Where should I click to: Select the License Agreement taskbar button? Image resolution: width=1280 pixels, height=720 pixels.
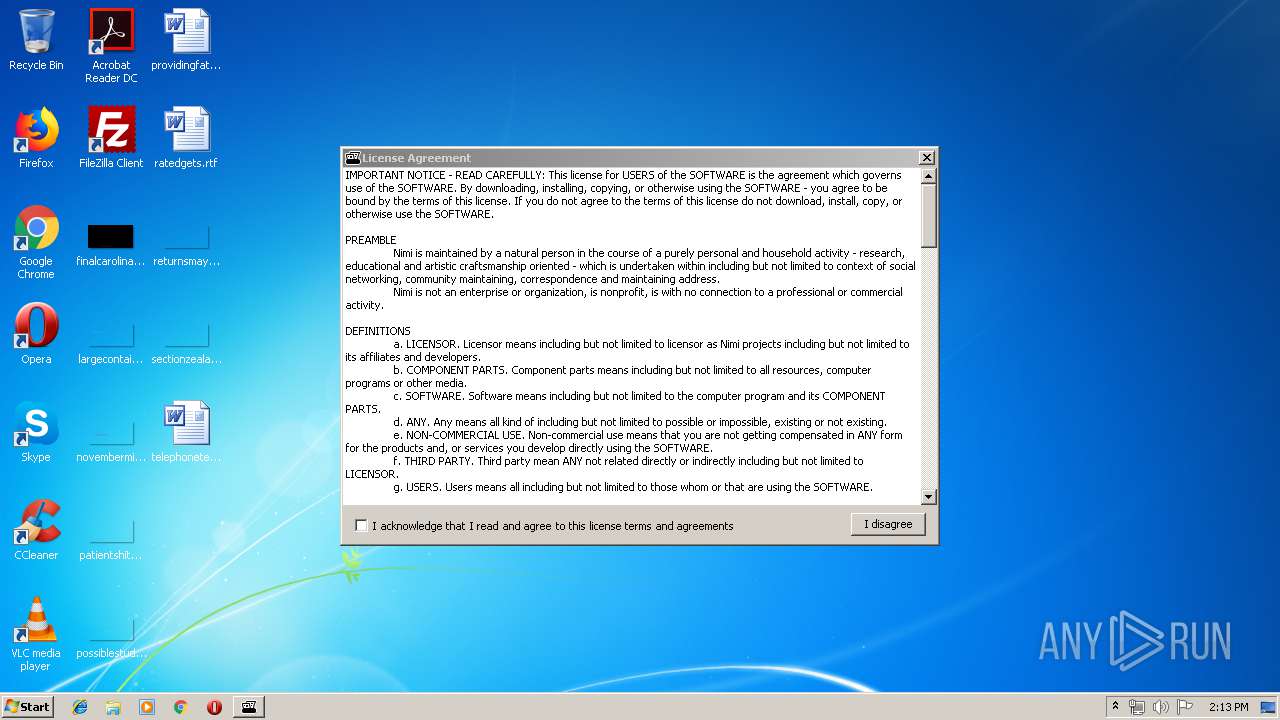[x=249, y=707]
